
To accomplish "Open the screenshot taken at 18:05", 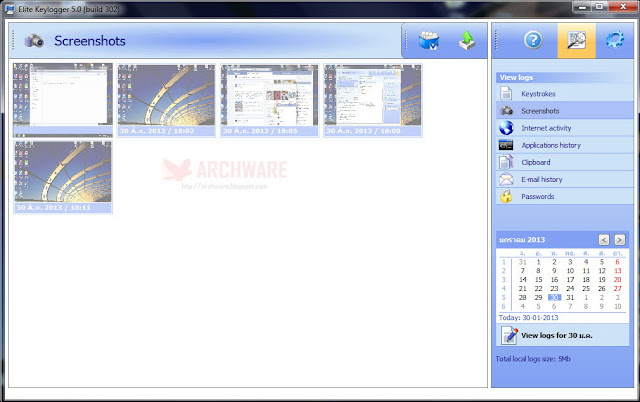I will click(x=269, y=100).
